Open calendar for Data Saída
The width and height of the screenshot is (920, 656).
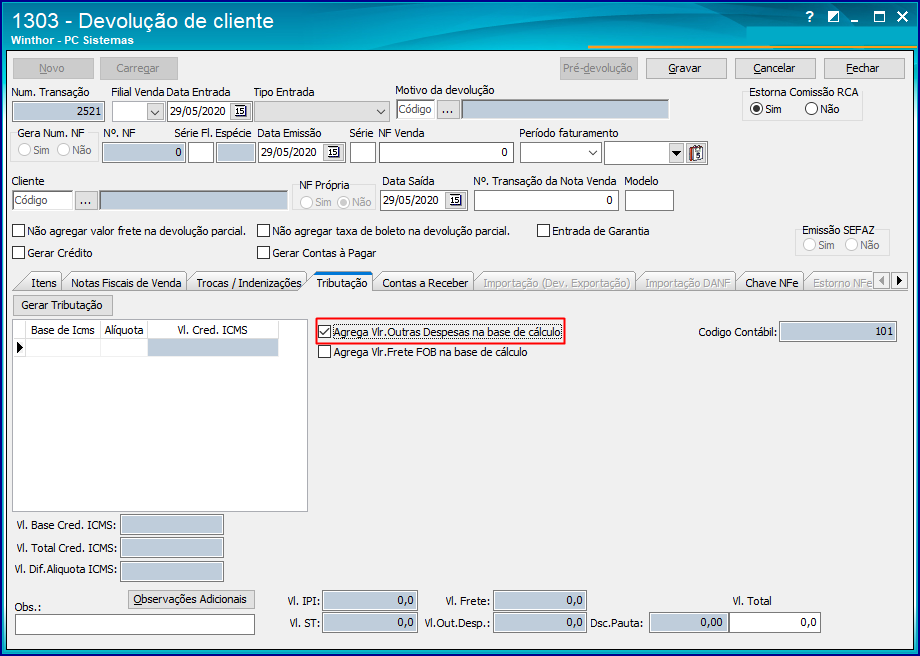click(455, 200)
